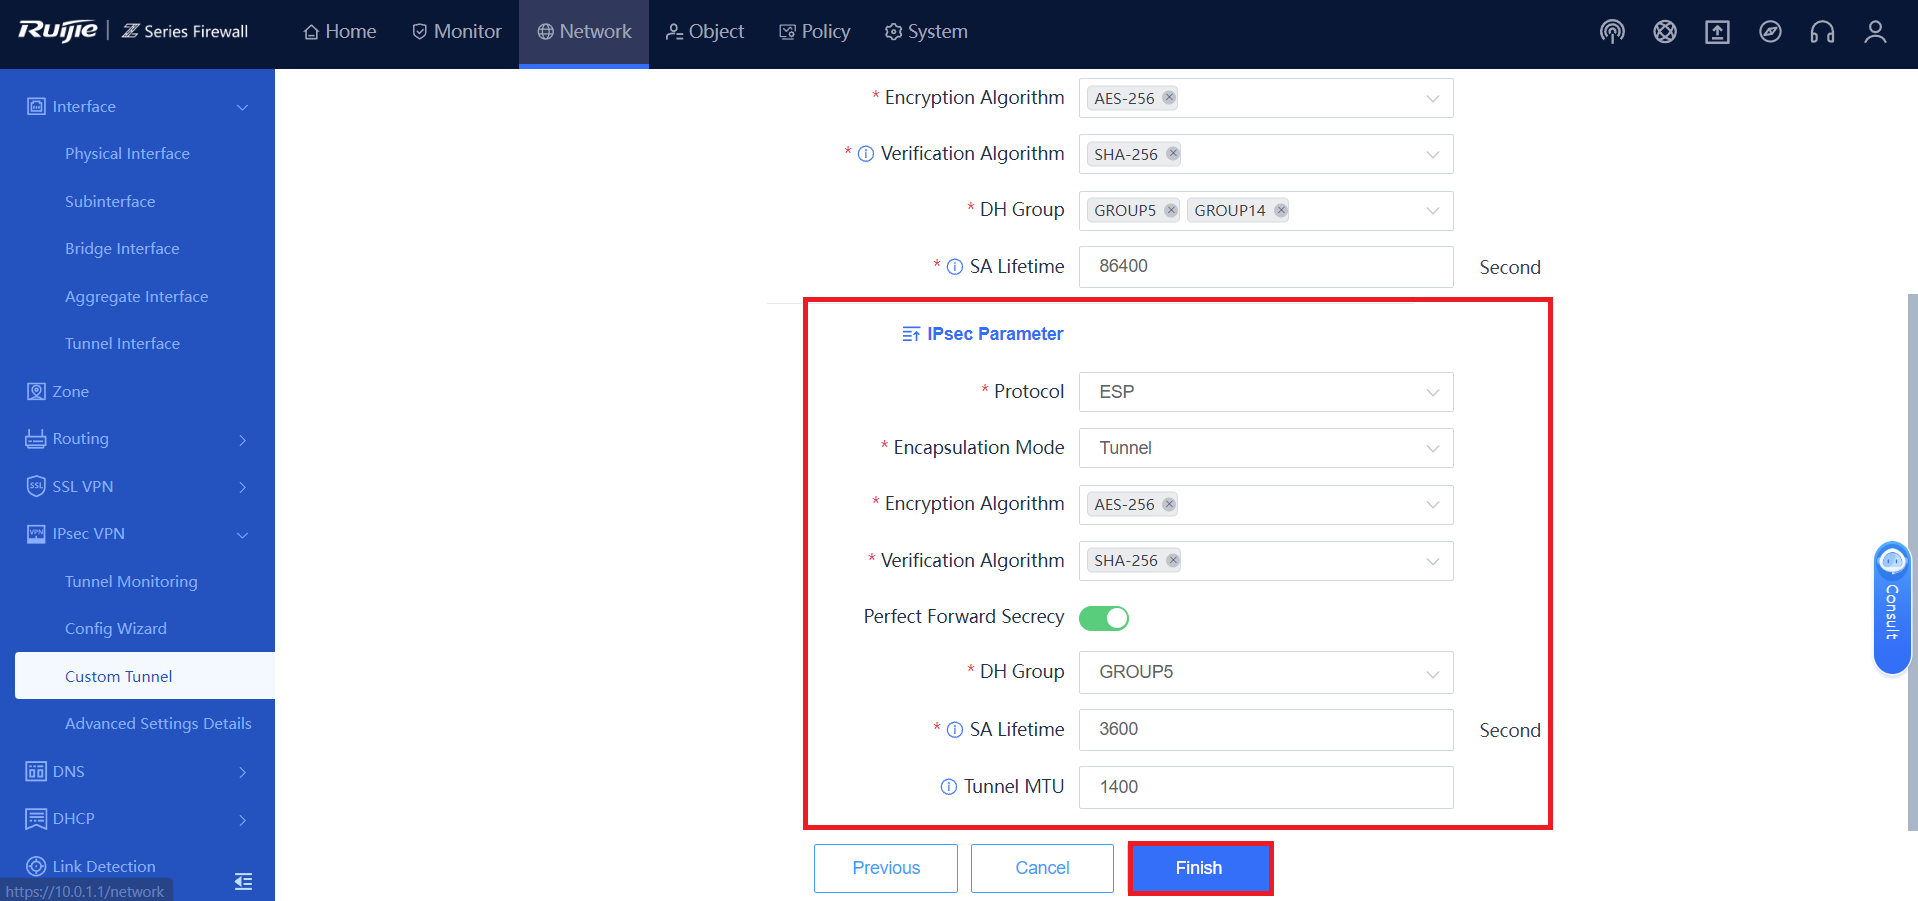Open Advanced Settings Details page
Viewport: 1918px width, 901px height.
tap(158, 724)
